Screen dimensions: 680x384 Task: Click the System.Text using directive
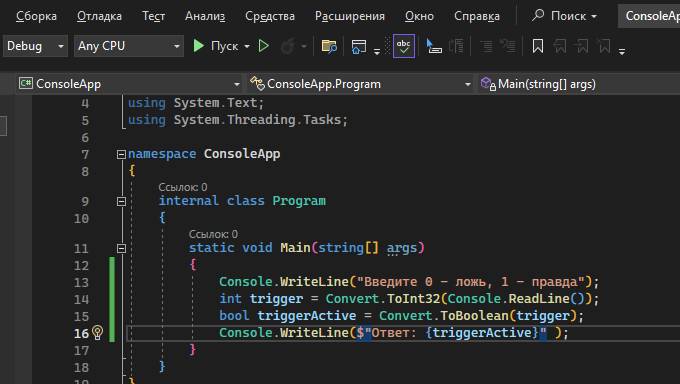coord(196,103)
